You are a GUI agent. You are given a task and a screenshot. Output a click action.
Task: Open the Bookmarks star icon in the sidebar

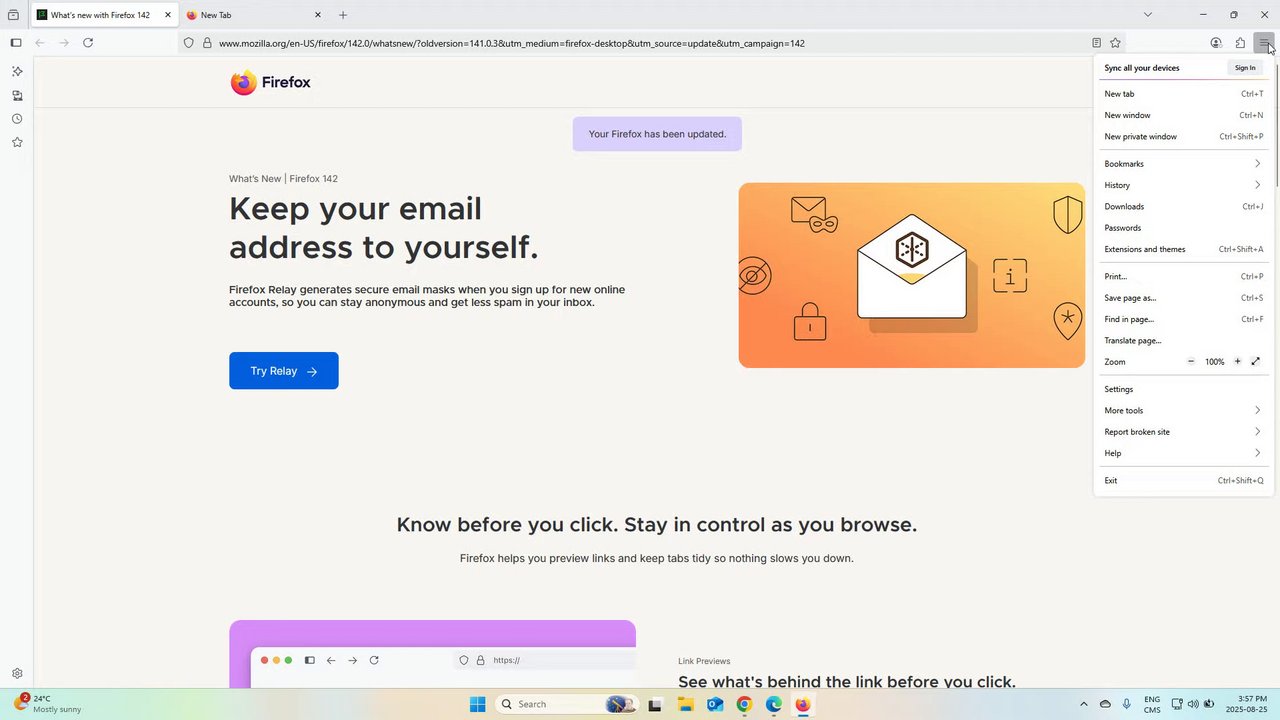tap(17, 142)
